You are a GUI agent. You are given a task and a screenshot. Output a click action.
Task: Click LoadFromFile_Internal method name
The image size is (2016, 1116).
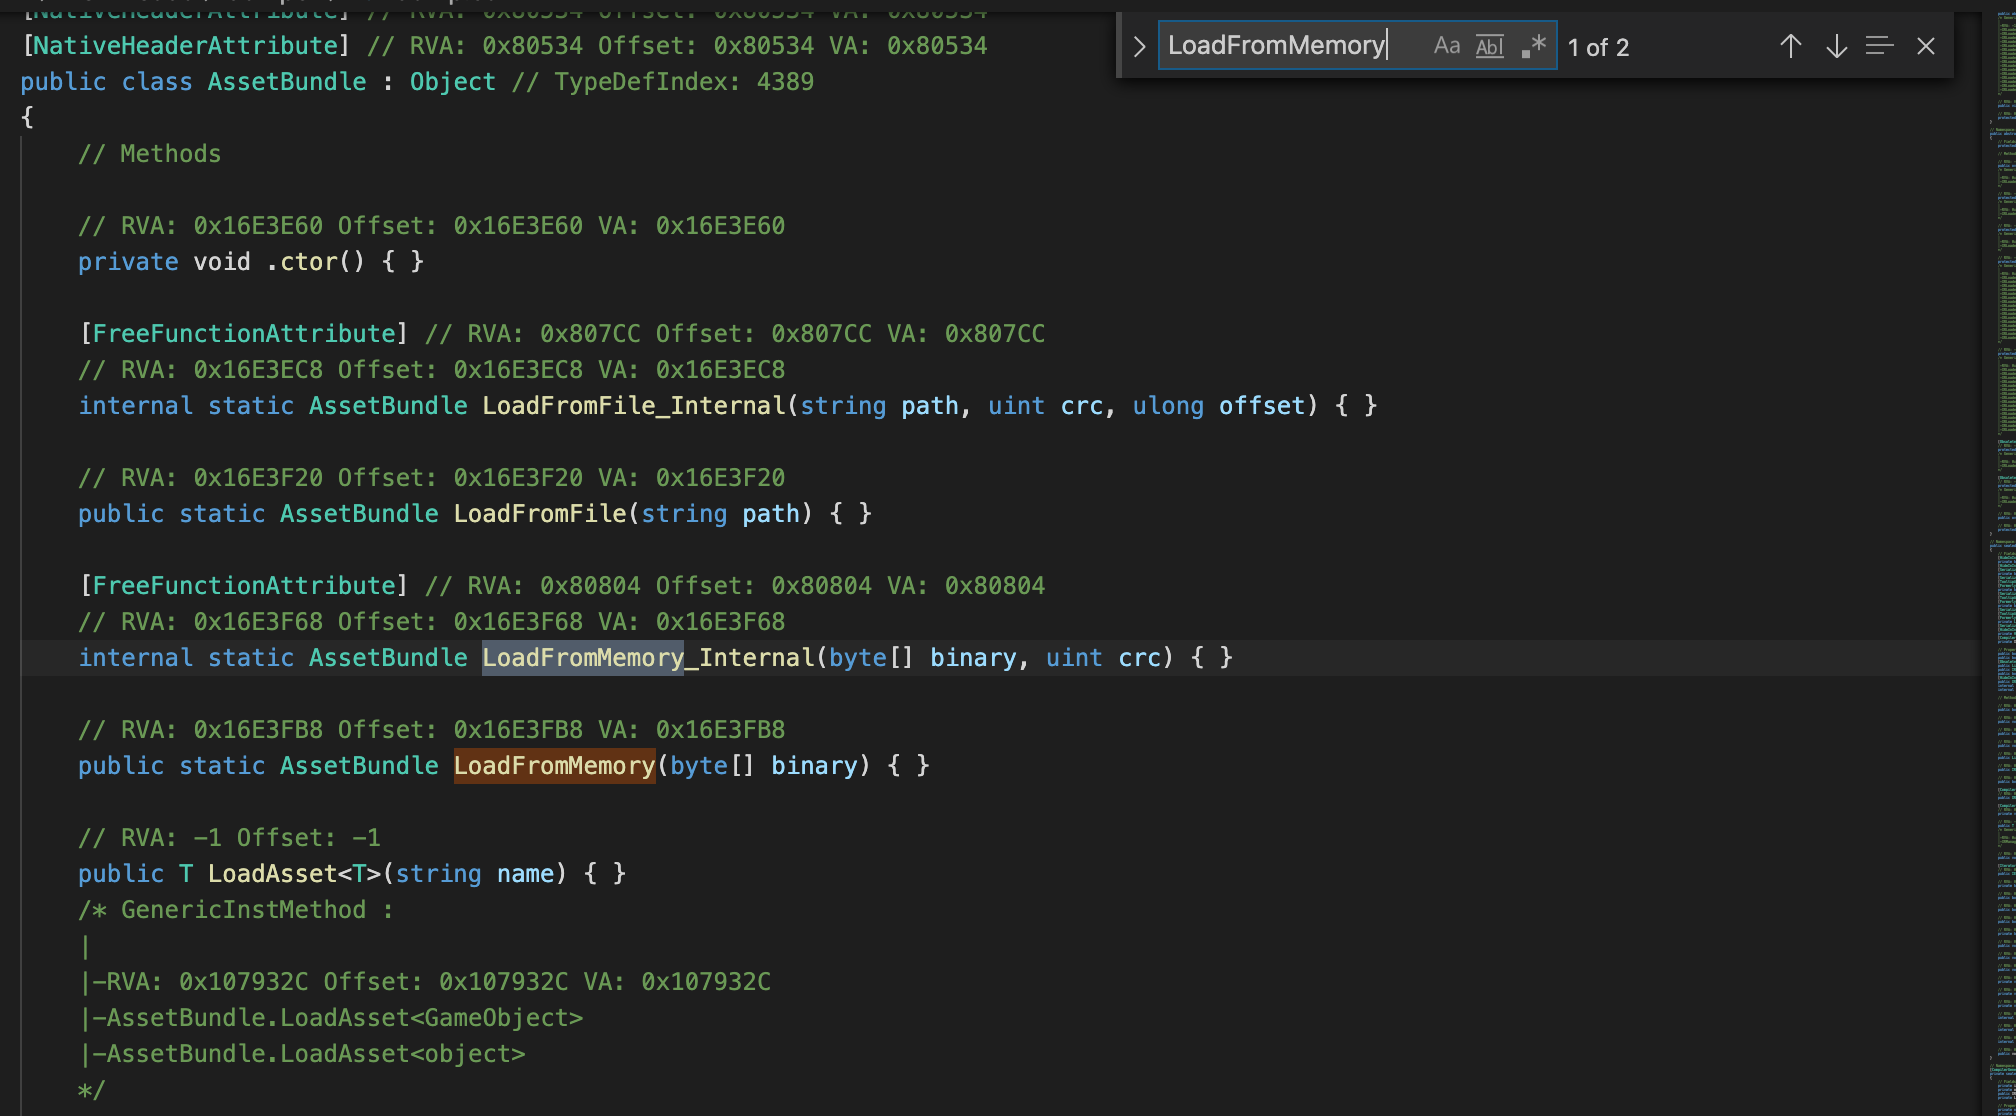click(634, 406)
